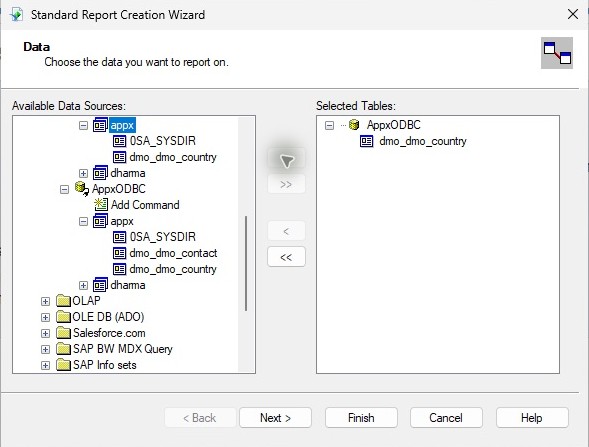Click the OLAP folder icon

tap(63, 301)
